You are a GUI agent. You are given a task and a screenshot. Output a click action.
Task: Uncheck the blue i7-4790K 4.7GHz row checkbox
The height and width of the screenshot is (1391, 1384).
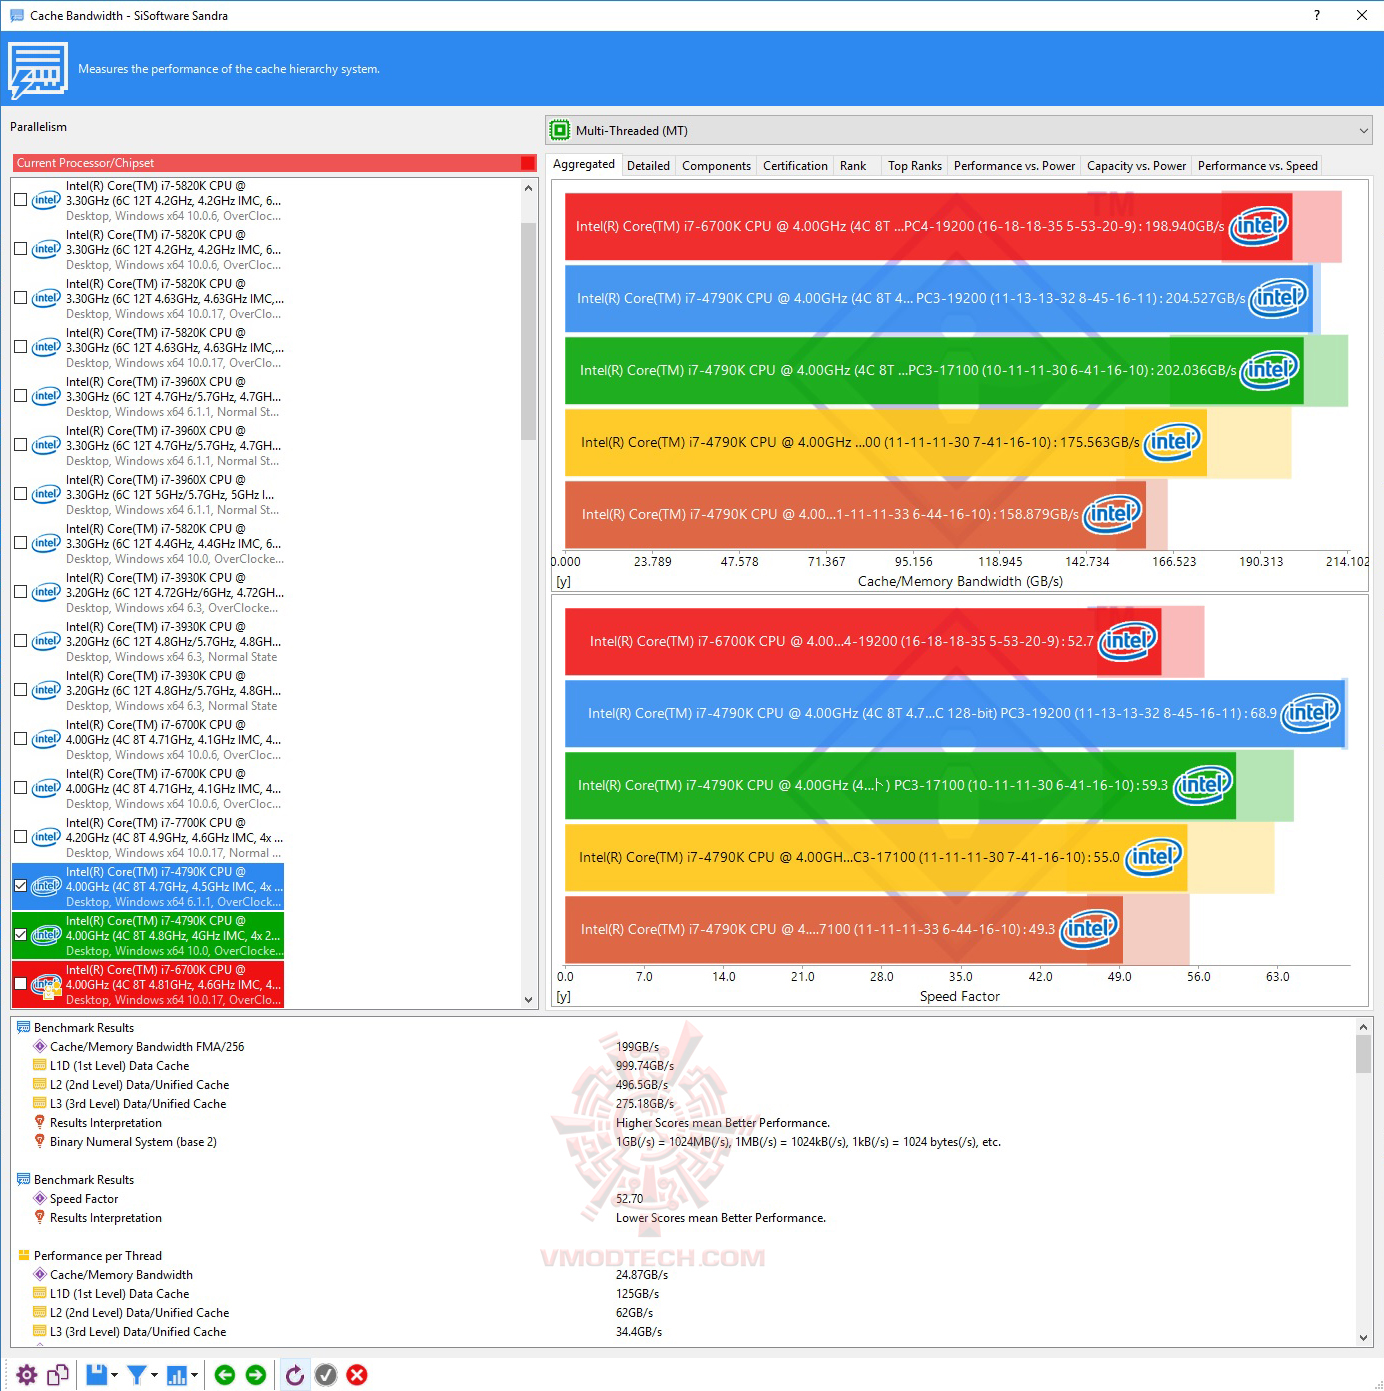click(x=20, y=886)
